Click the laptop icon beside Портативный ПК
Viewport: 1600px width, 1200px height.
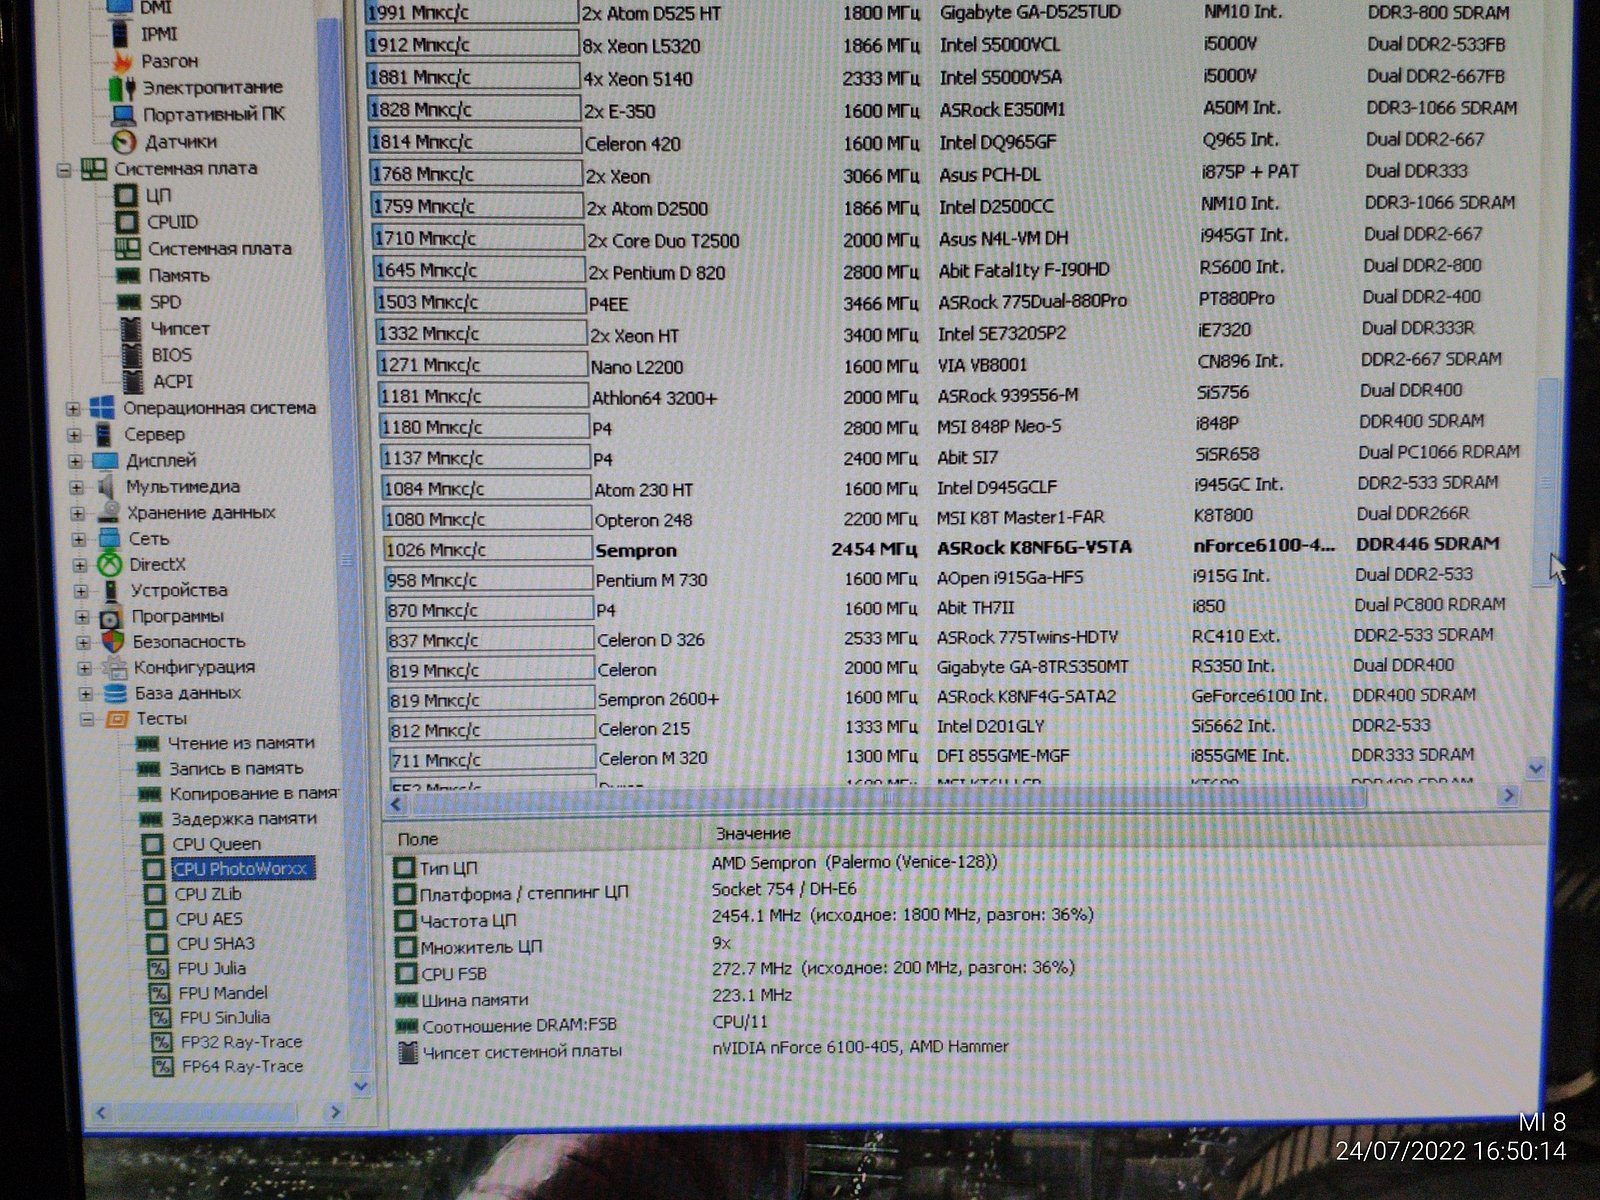pyautogui.click(x=124, y=115)
